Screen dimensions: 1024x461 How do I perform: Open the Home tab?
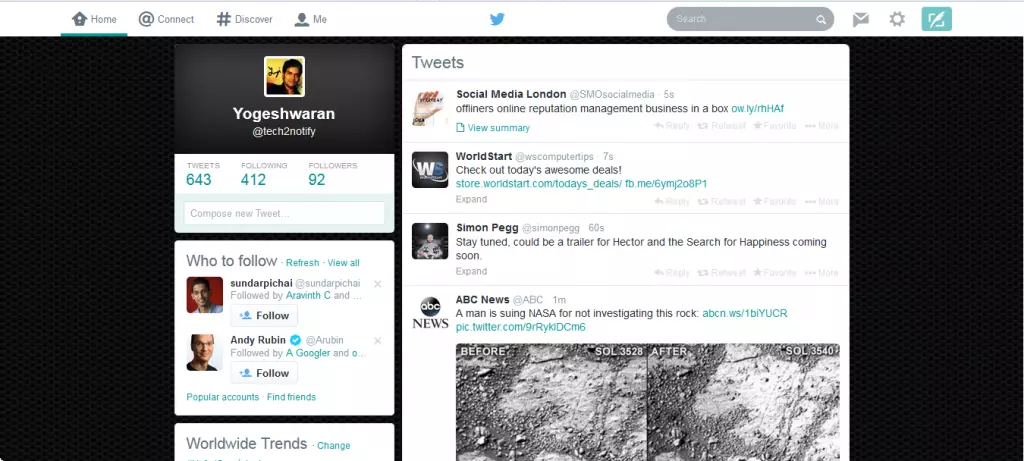coord(94,19)
